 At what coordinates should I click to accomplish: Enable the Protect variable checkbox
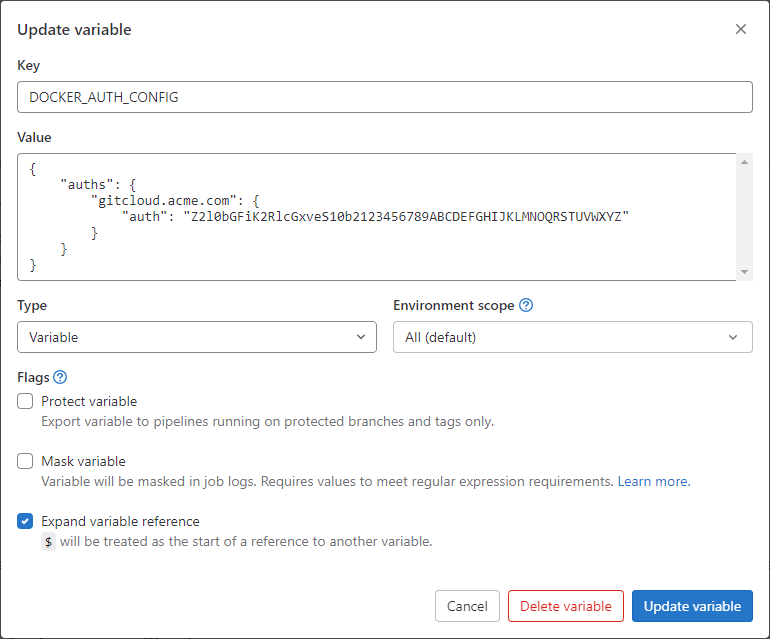[25, 401]
